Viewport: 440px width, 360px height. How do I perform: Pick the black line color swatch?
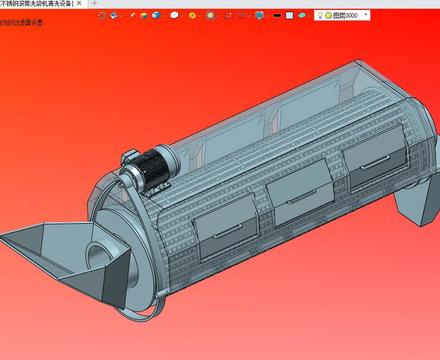(277, 15)
